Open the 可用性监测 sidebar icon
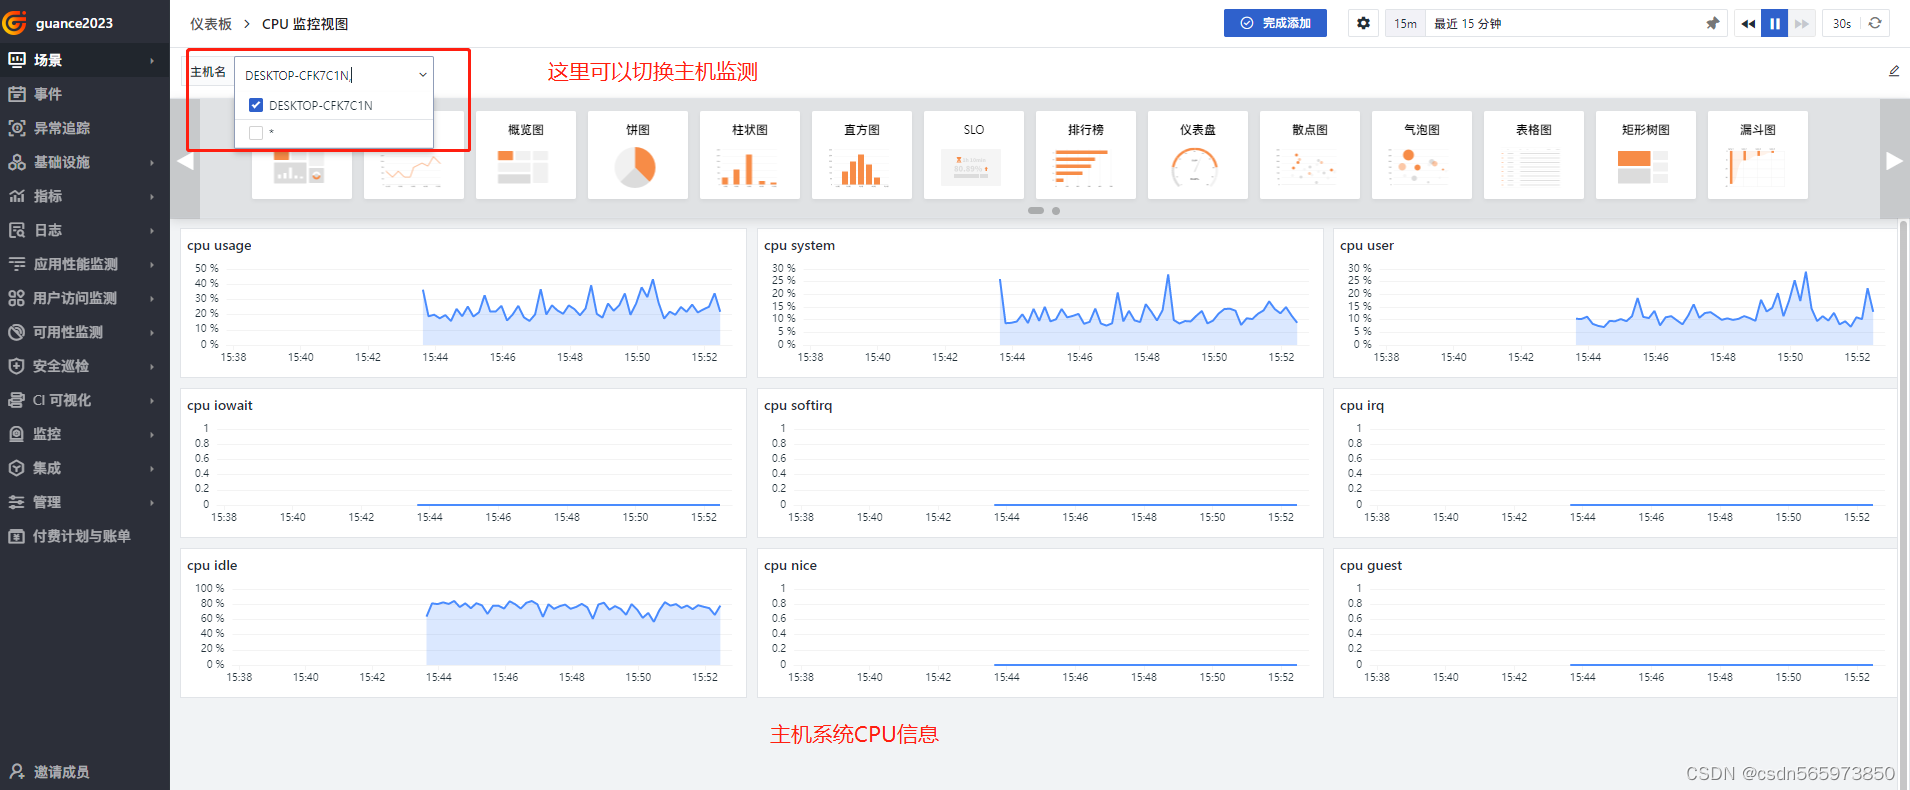This screenshot has width=1910, height=790. (17, 332)
